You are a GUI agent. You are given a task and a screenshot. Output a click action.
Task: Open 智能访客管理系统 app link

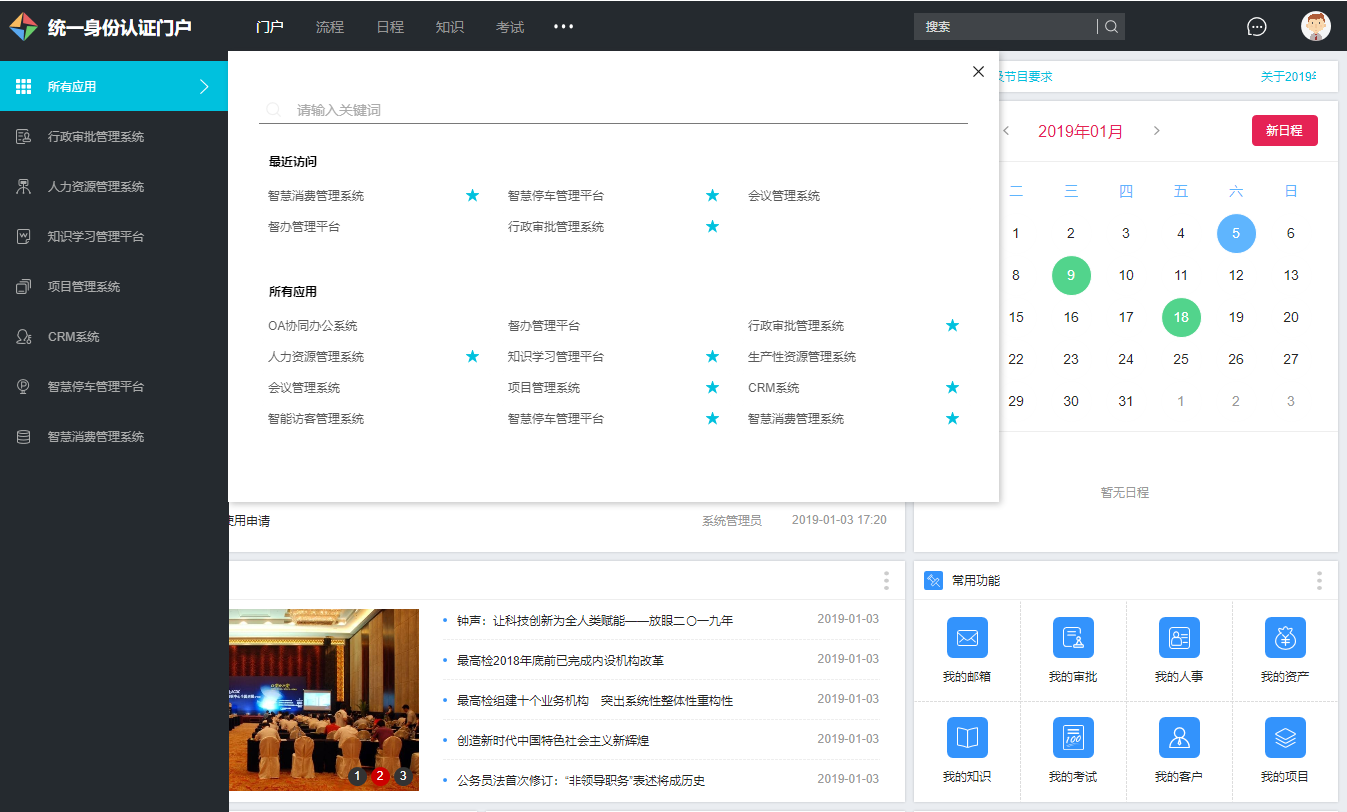tap(316, 419)
